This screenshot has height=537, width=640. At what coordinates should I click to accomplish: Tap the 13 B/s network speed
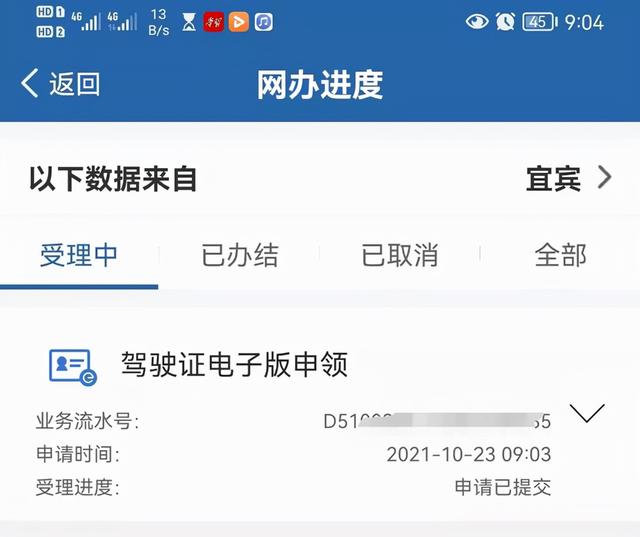(159, 22)
